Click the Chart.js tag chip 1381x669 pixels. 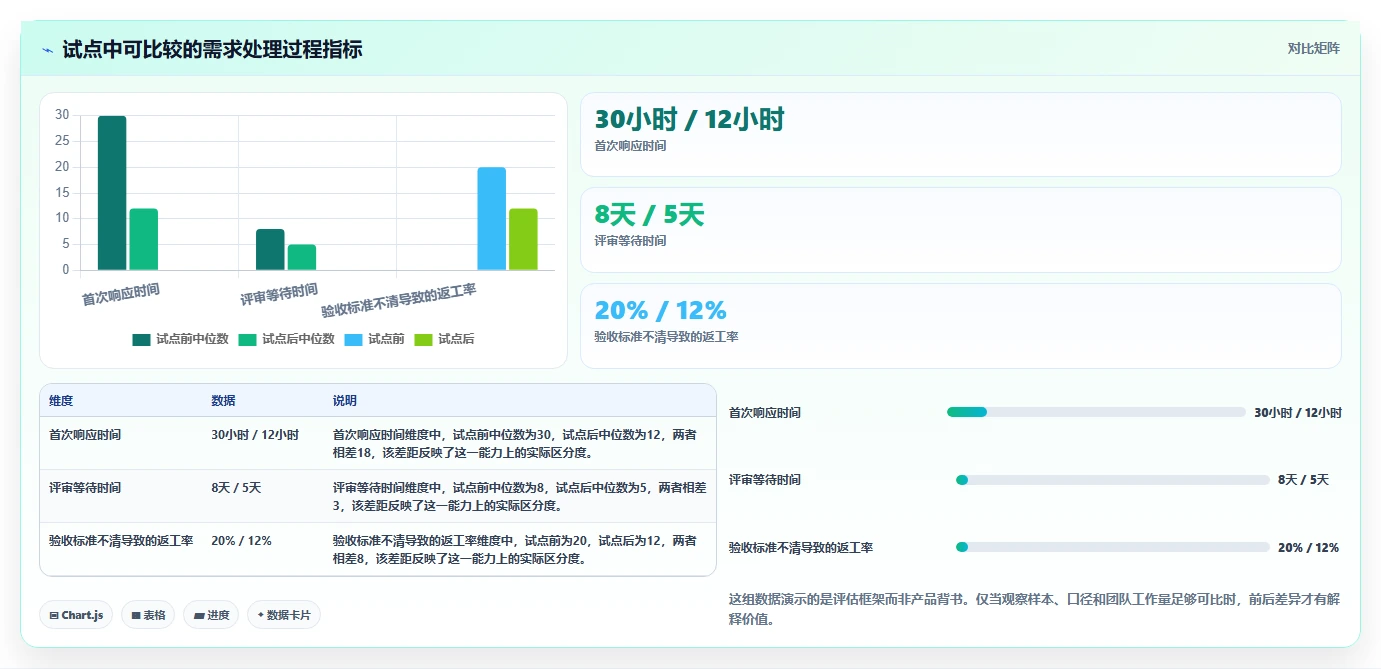point(76,615)
